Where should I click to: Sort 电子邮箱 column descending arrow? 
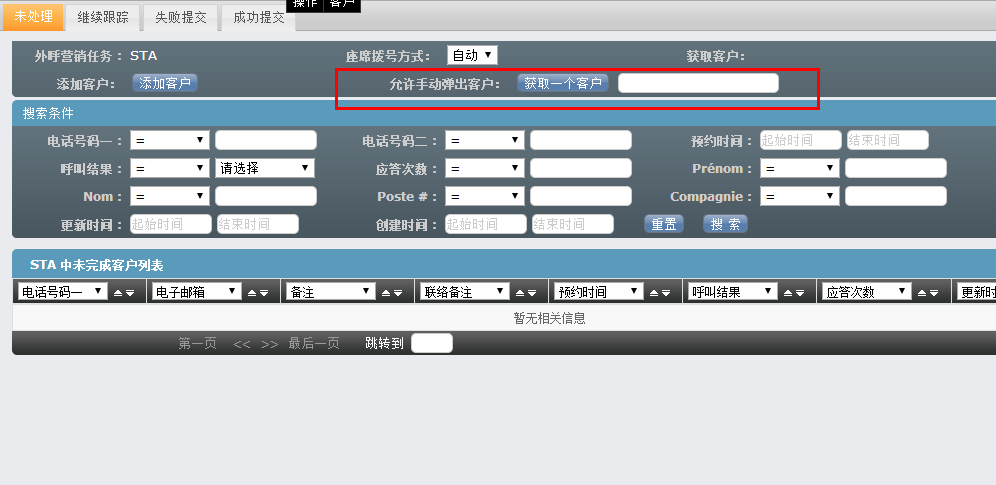(264, 293)
